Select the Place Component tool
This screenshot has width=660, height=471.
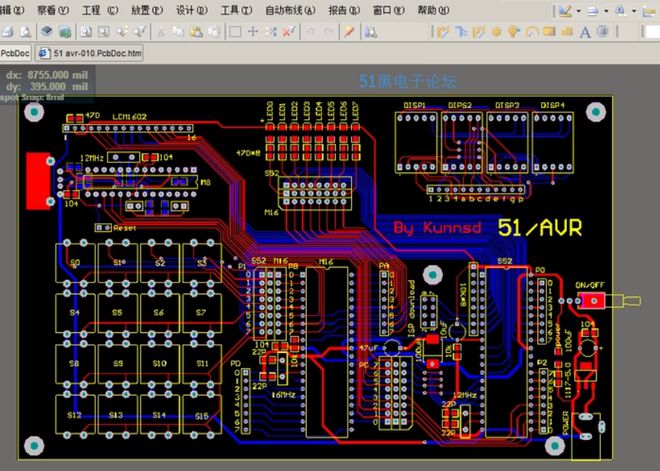(603, 32)
